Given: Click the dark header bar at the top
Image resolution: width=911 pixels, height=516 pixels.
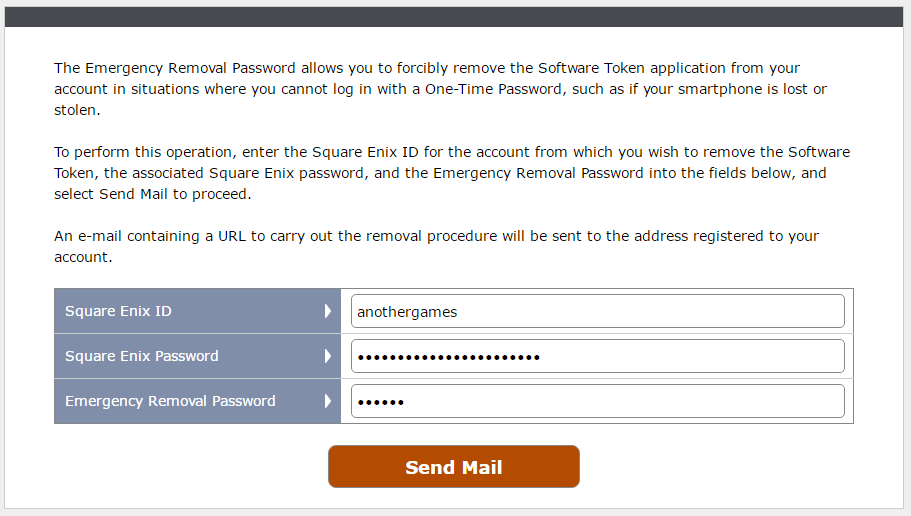Looking at the screenshot, I should [455, 18].
